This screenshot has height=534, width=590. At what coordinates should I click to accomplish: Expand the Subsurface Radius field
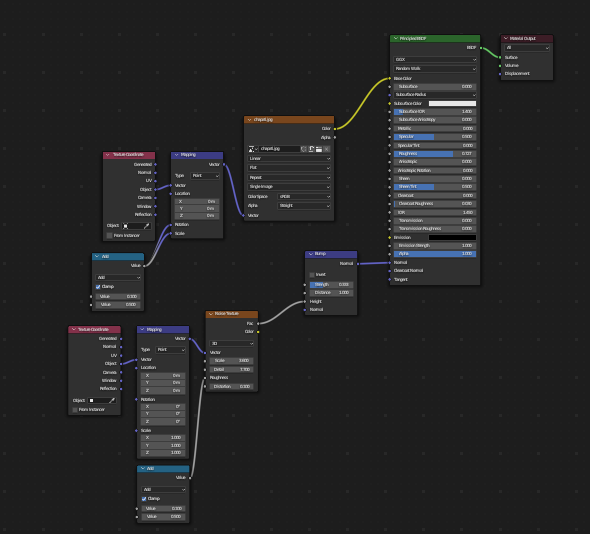435,95
